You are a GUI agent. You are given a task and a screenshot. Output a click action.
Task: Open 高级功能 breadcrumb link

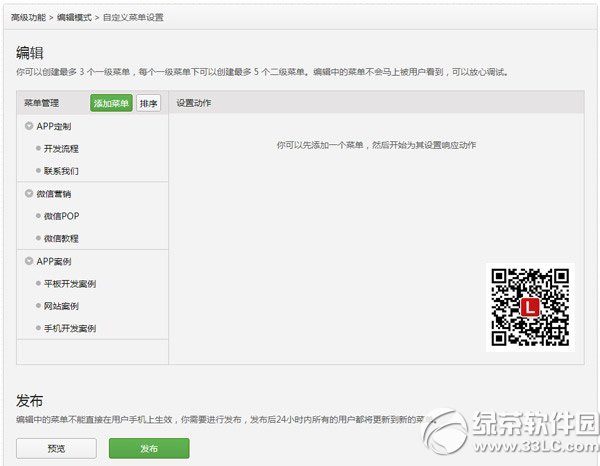[x=28, y=17]
